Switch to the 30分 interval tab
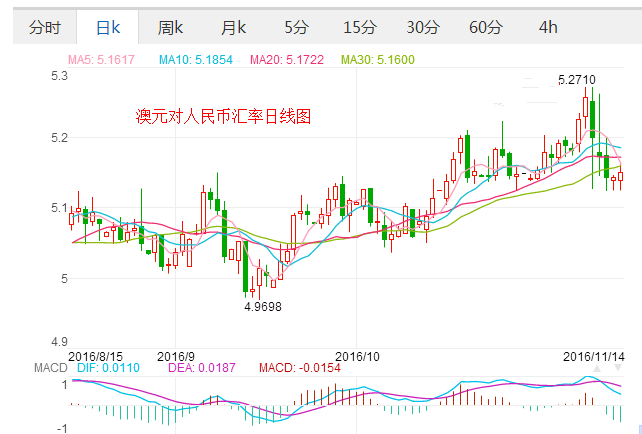 [x=423, y=28]
